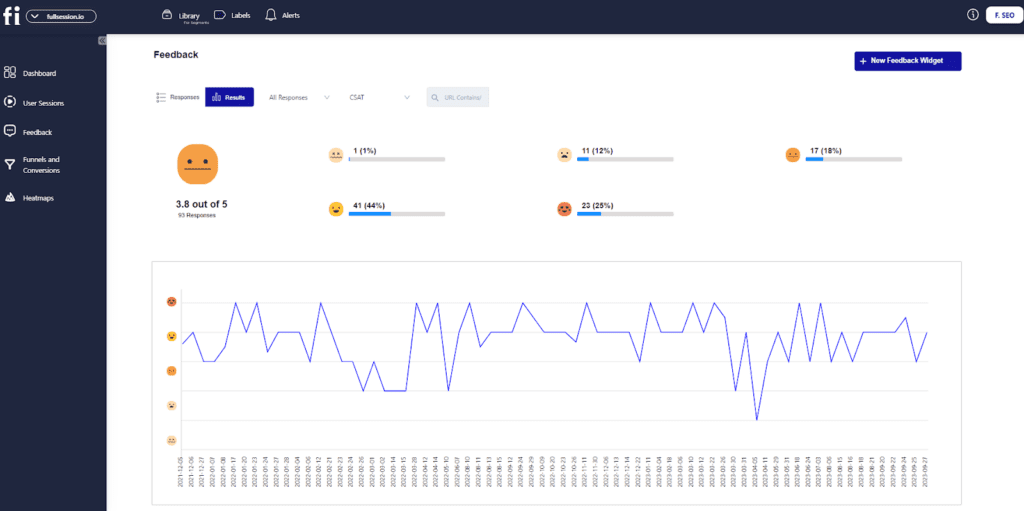
Task: Click the 41 (44%) rating progress bar
Action: pyautogui.click(x=396, y=213)
